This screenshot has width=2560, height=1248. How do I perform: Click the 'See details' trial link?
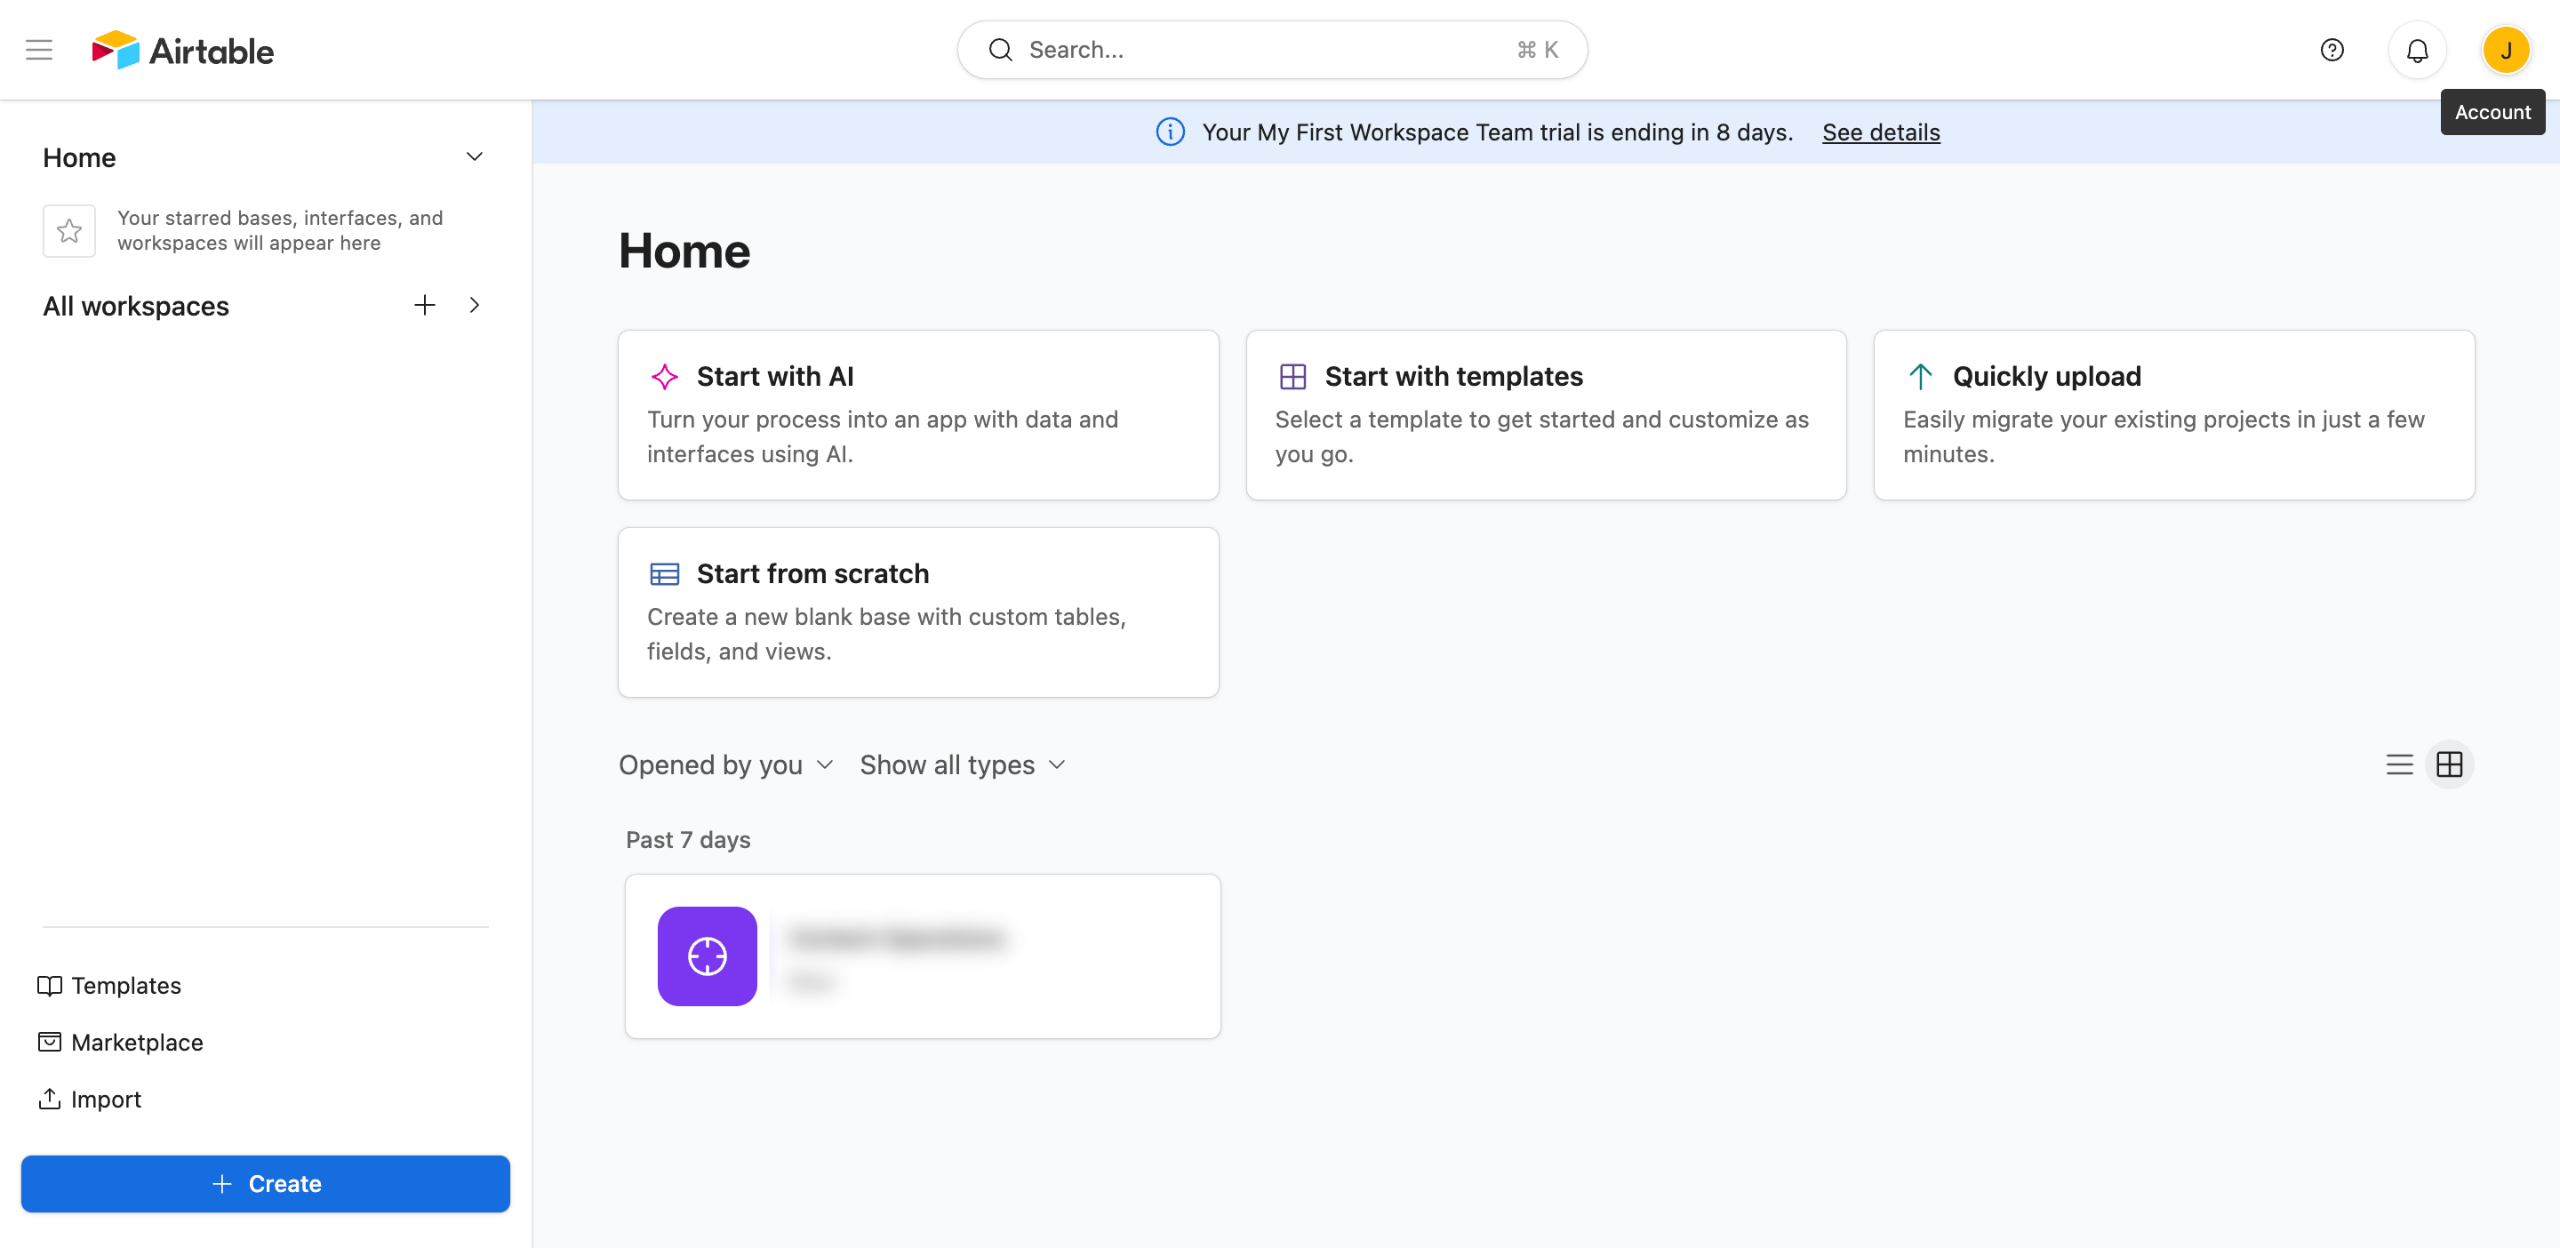1880,132
